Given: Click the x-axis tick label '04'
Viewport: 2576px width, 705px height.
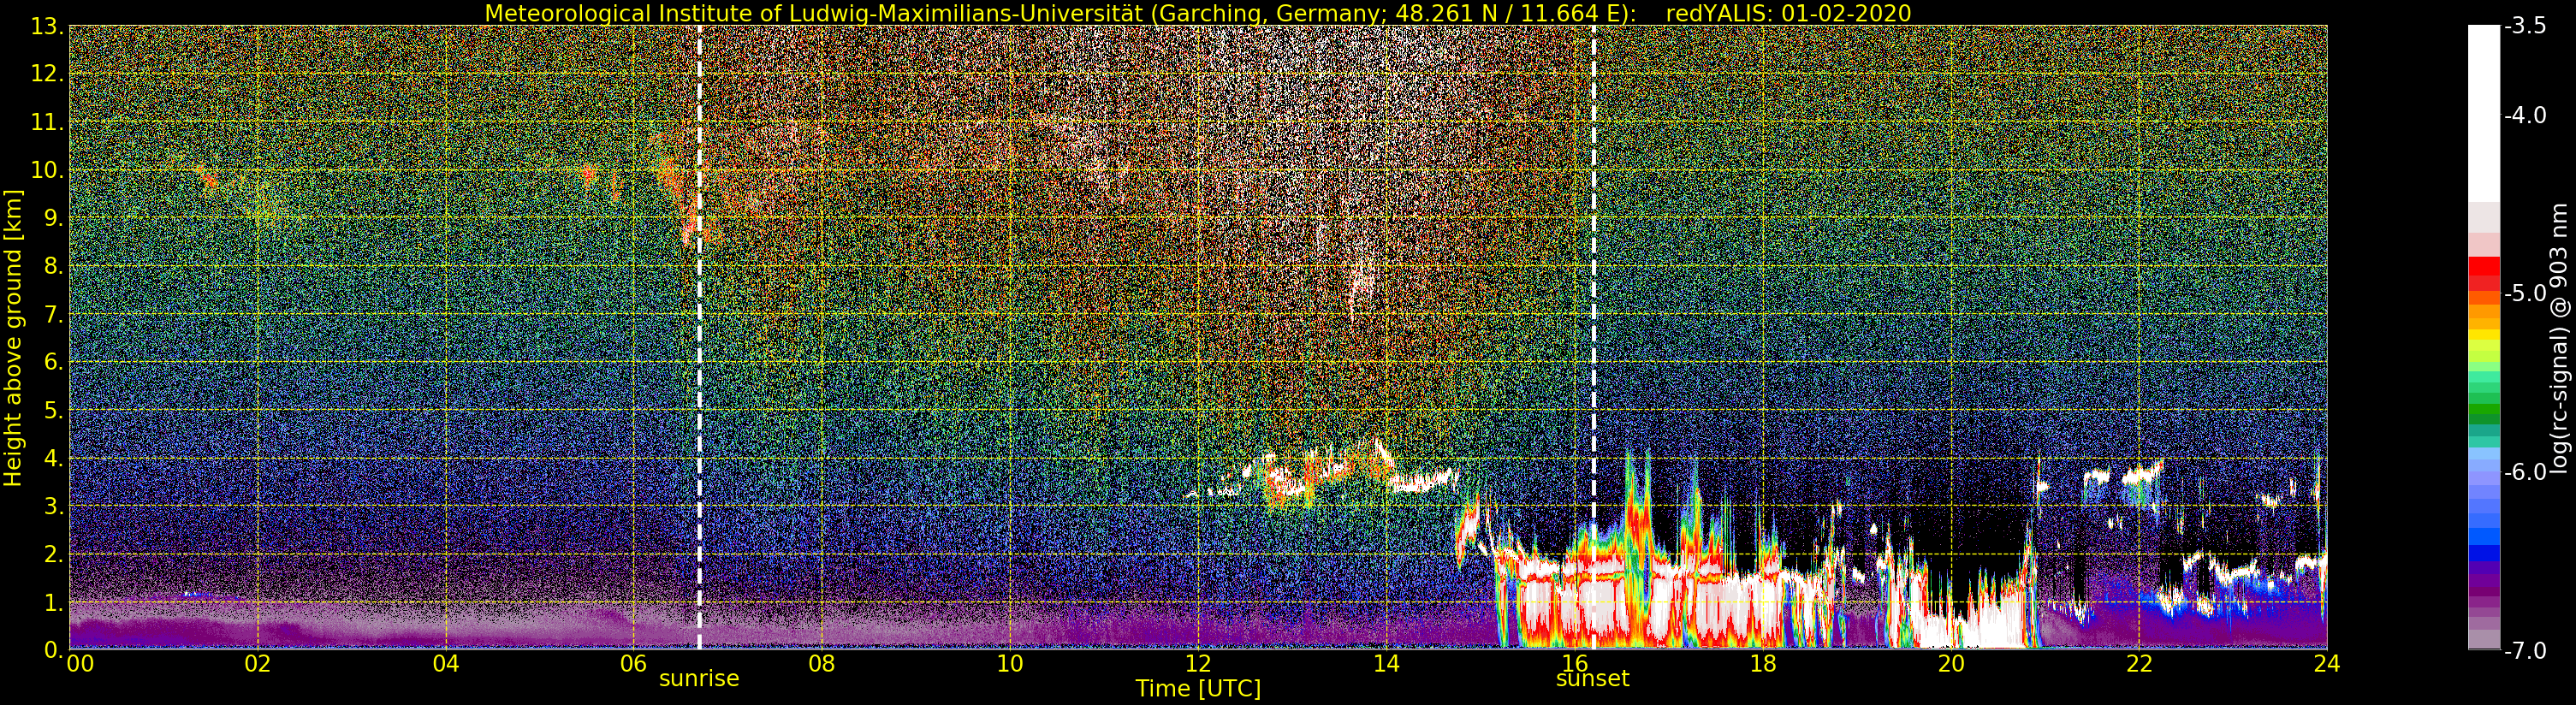Looking at the screenshot, I should click(x=445, y=664).
